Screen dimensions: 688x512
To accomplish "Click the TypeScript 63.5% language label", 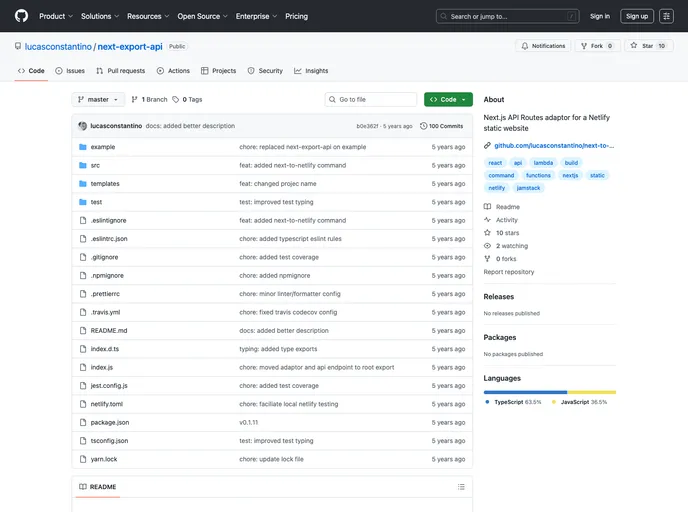I will 518,402.
